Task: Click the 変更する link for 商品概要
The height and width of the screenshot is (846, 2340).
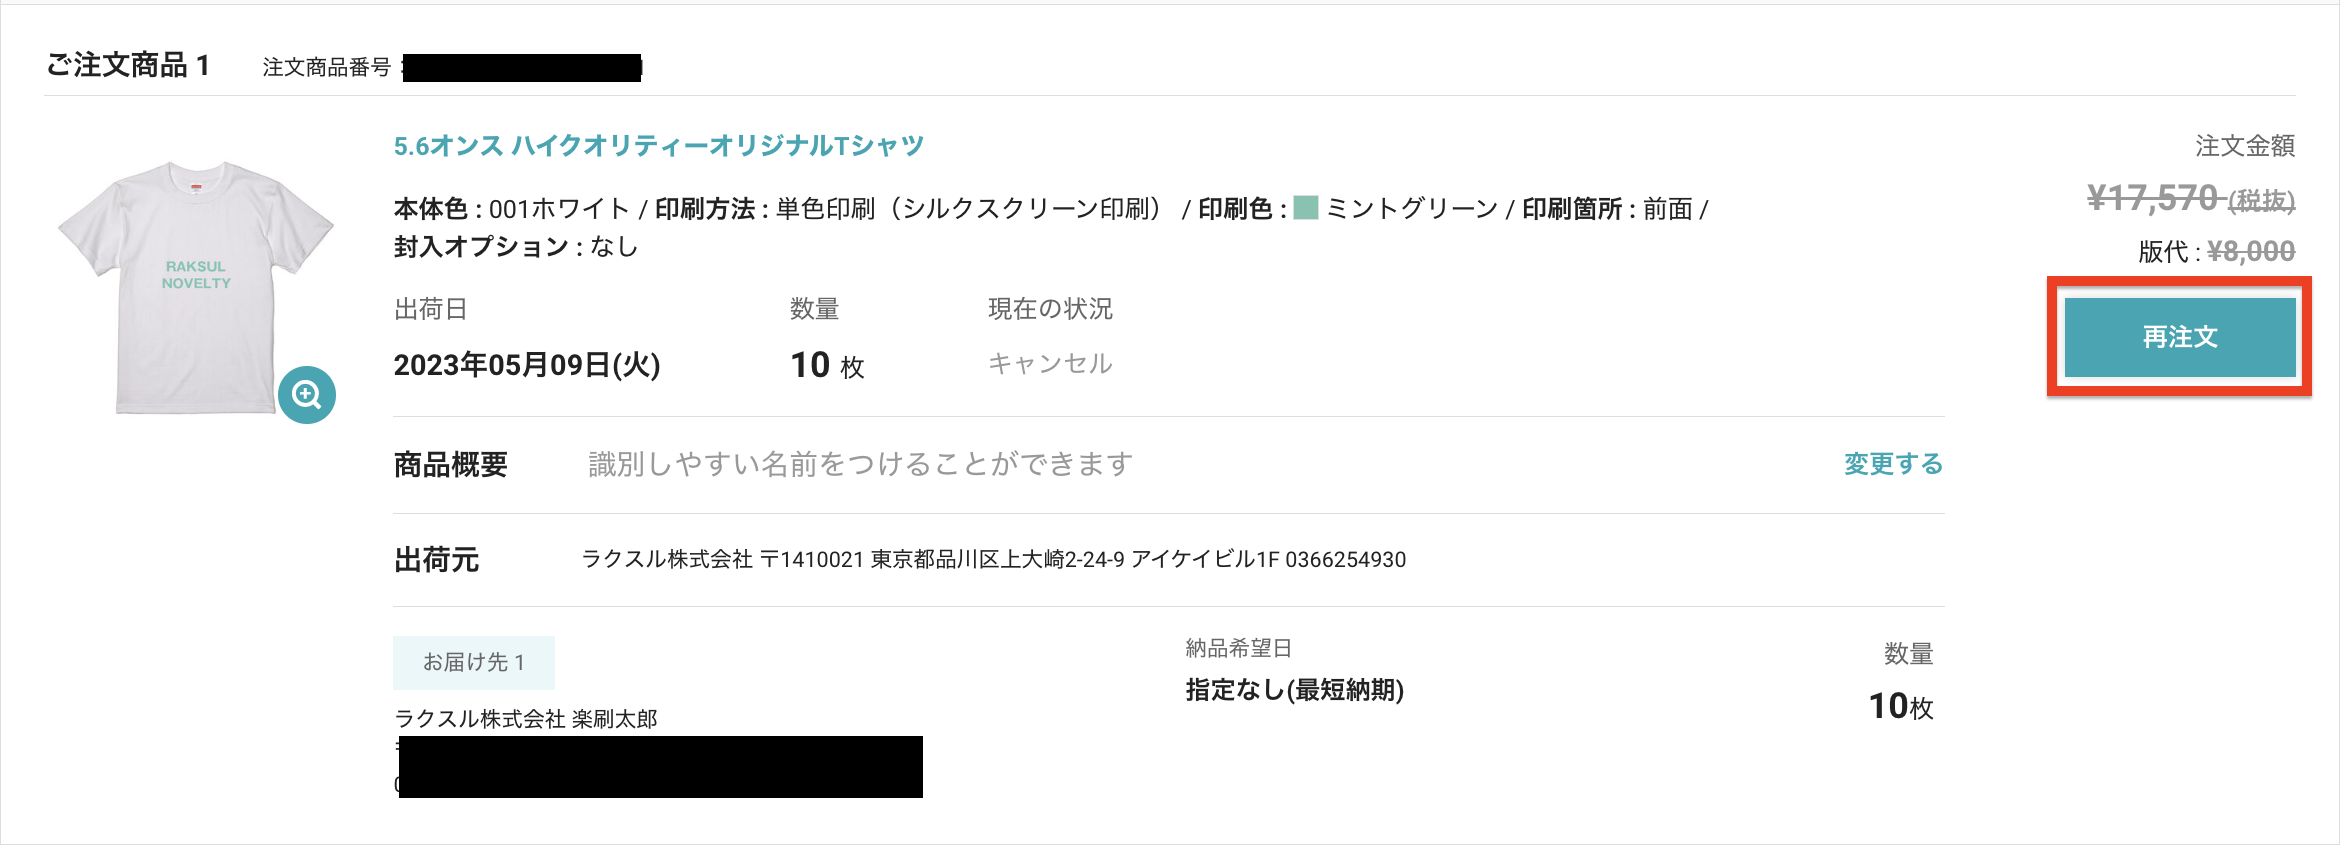Action: pos(1893,464)
